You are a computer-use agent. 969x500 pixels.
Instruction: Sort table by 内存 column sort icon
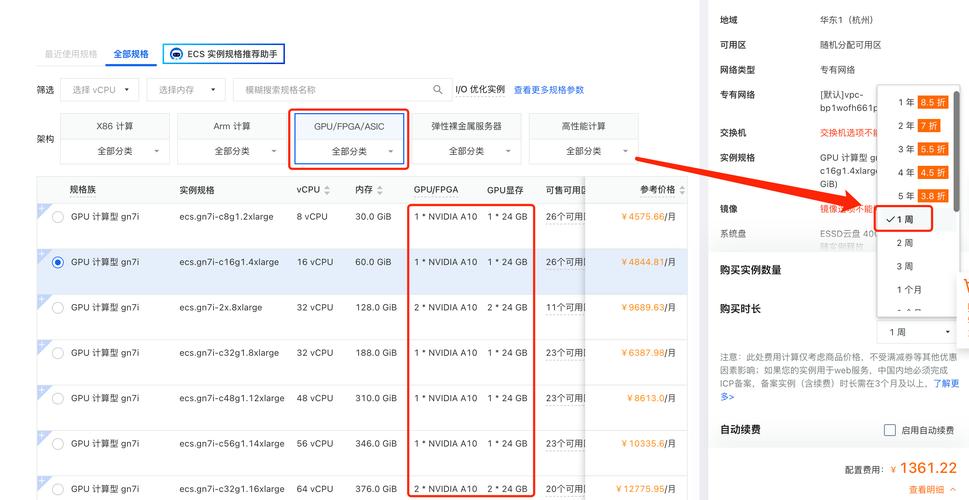(x=381, y=190)
